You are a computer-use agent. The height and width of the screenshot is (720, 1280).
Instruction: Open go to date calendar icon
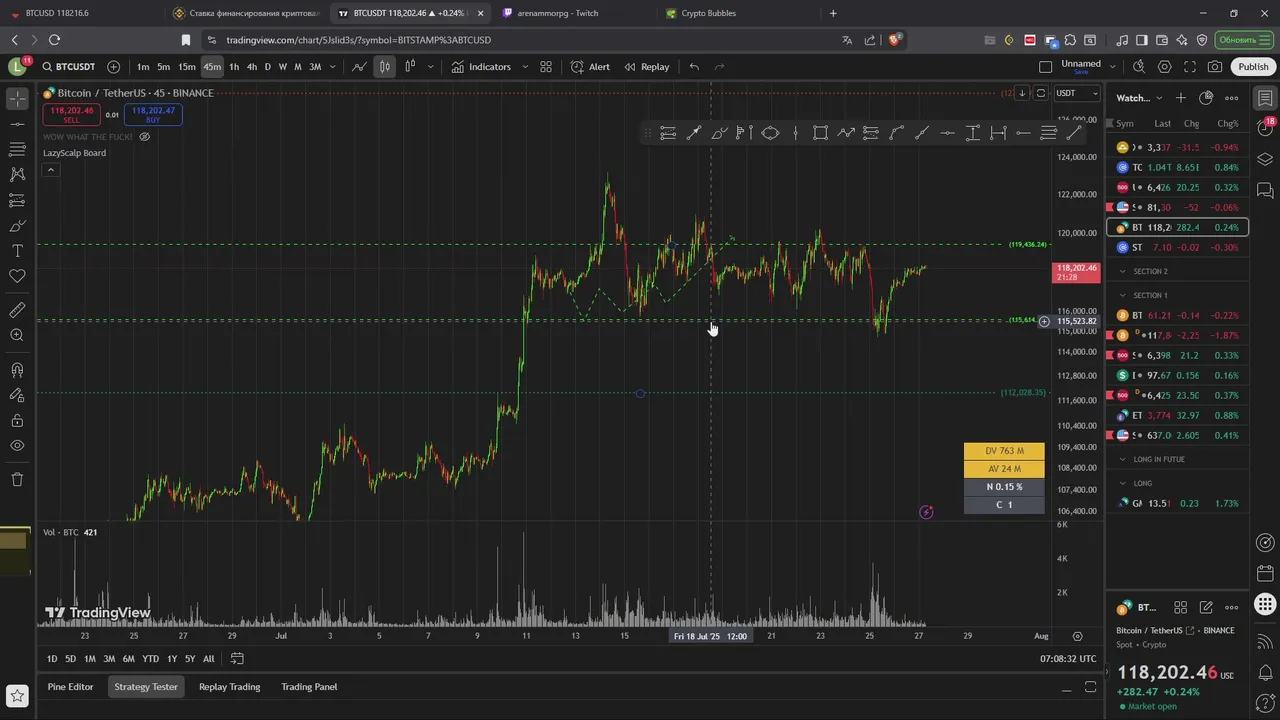tap(237, 659)
